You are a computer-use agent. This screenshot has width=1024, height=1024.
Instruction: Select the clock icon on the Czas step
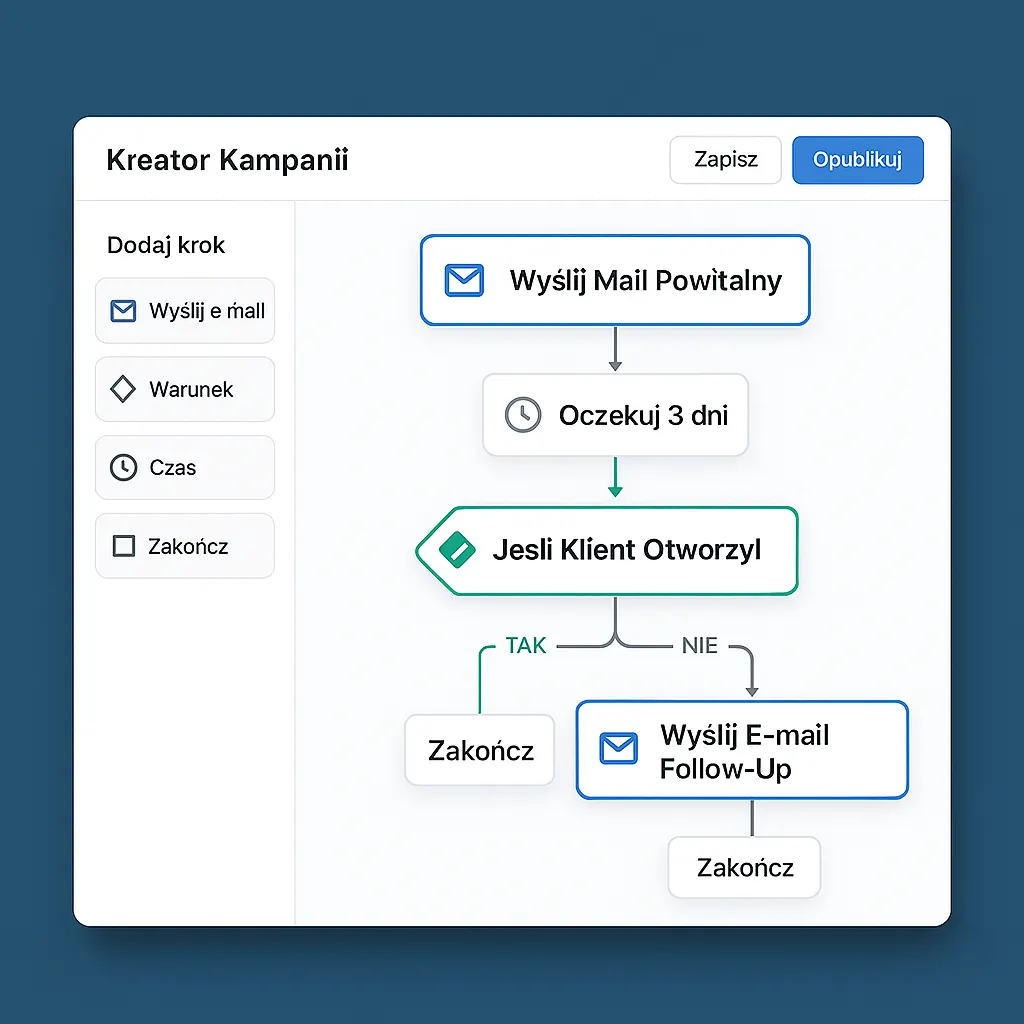click(x=122, y=467)
